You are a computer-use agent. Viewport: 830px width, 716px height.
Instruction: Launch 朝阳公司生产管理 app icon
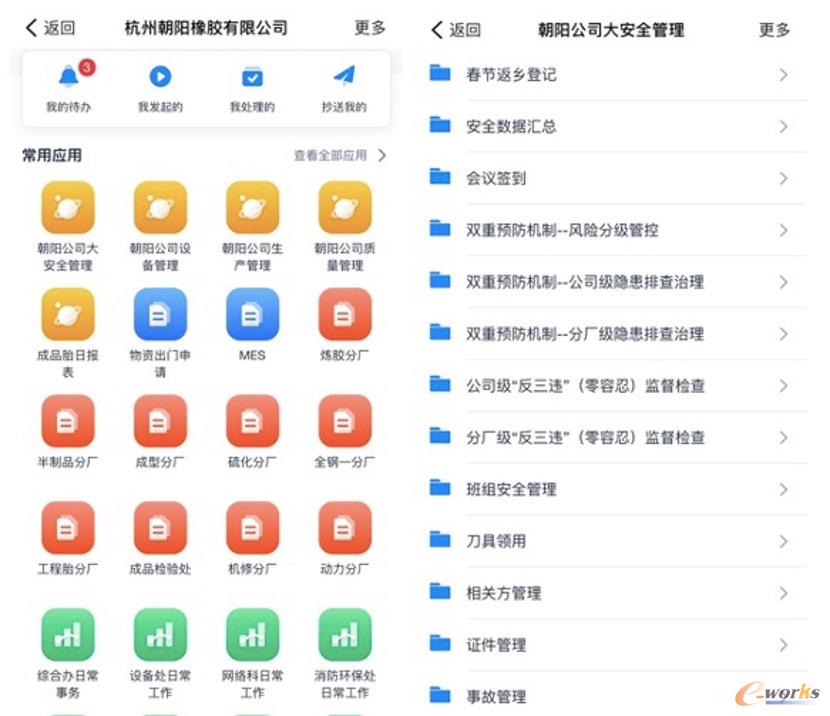pyautogui.click(x=252, y=207)
